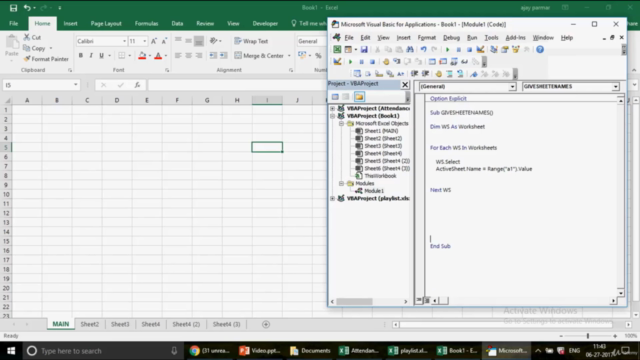The width and height of the screenshot is (640, 360).
Task: Click the Excel font color swatch button
Action: [x=158, y=56]
